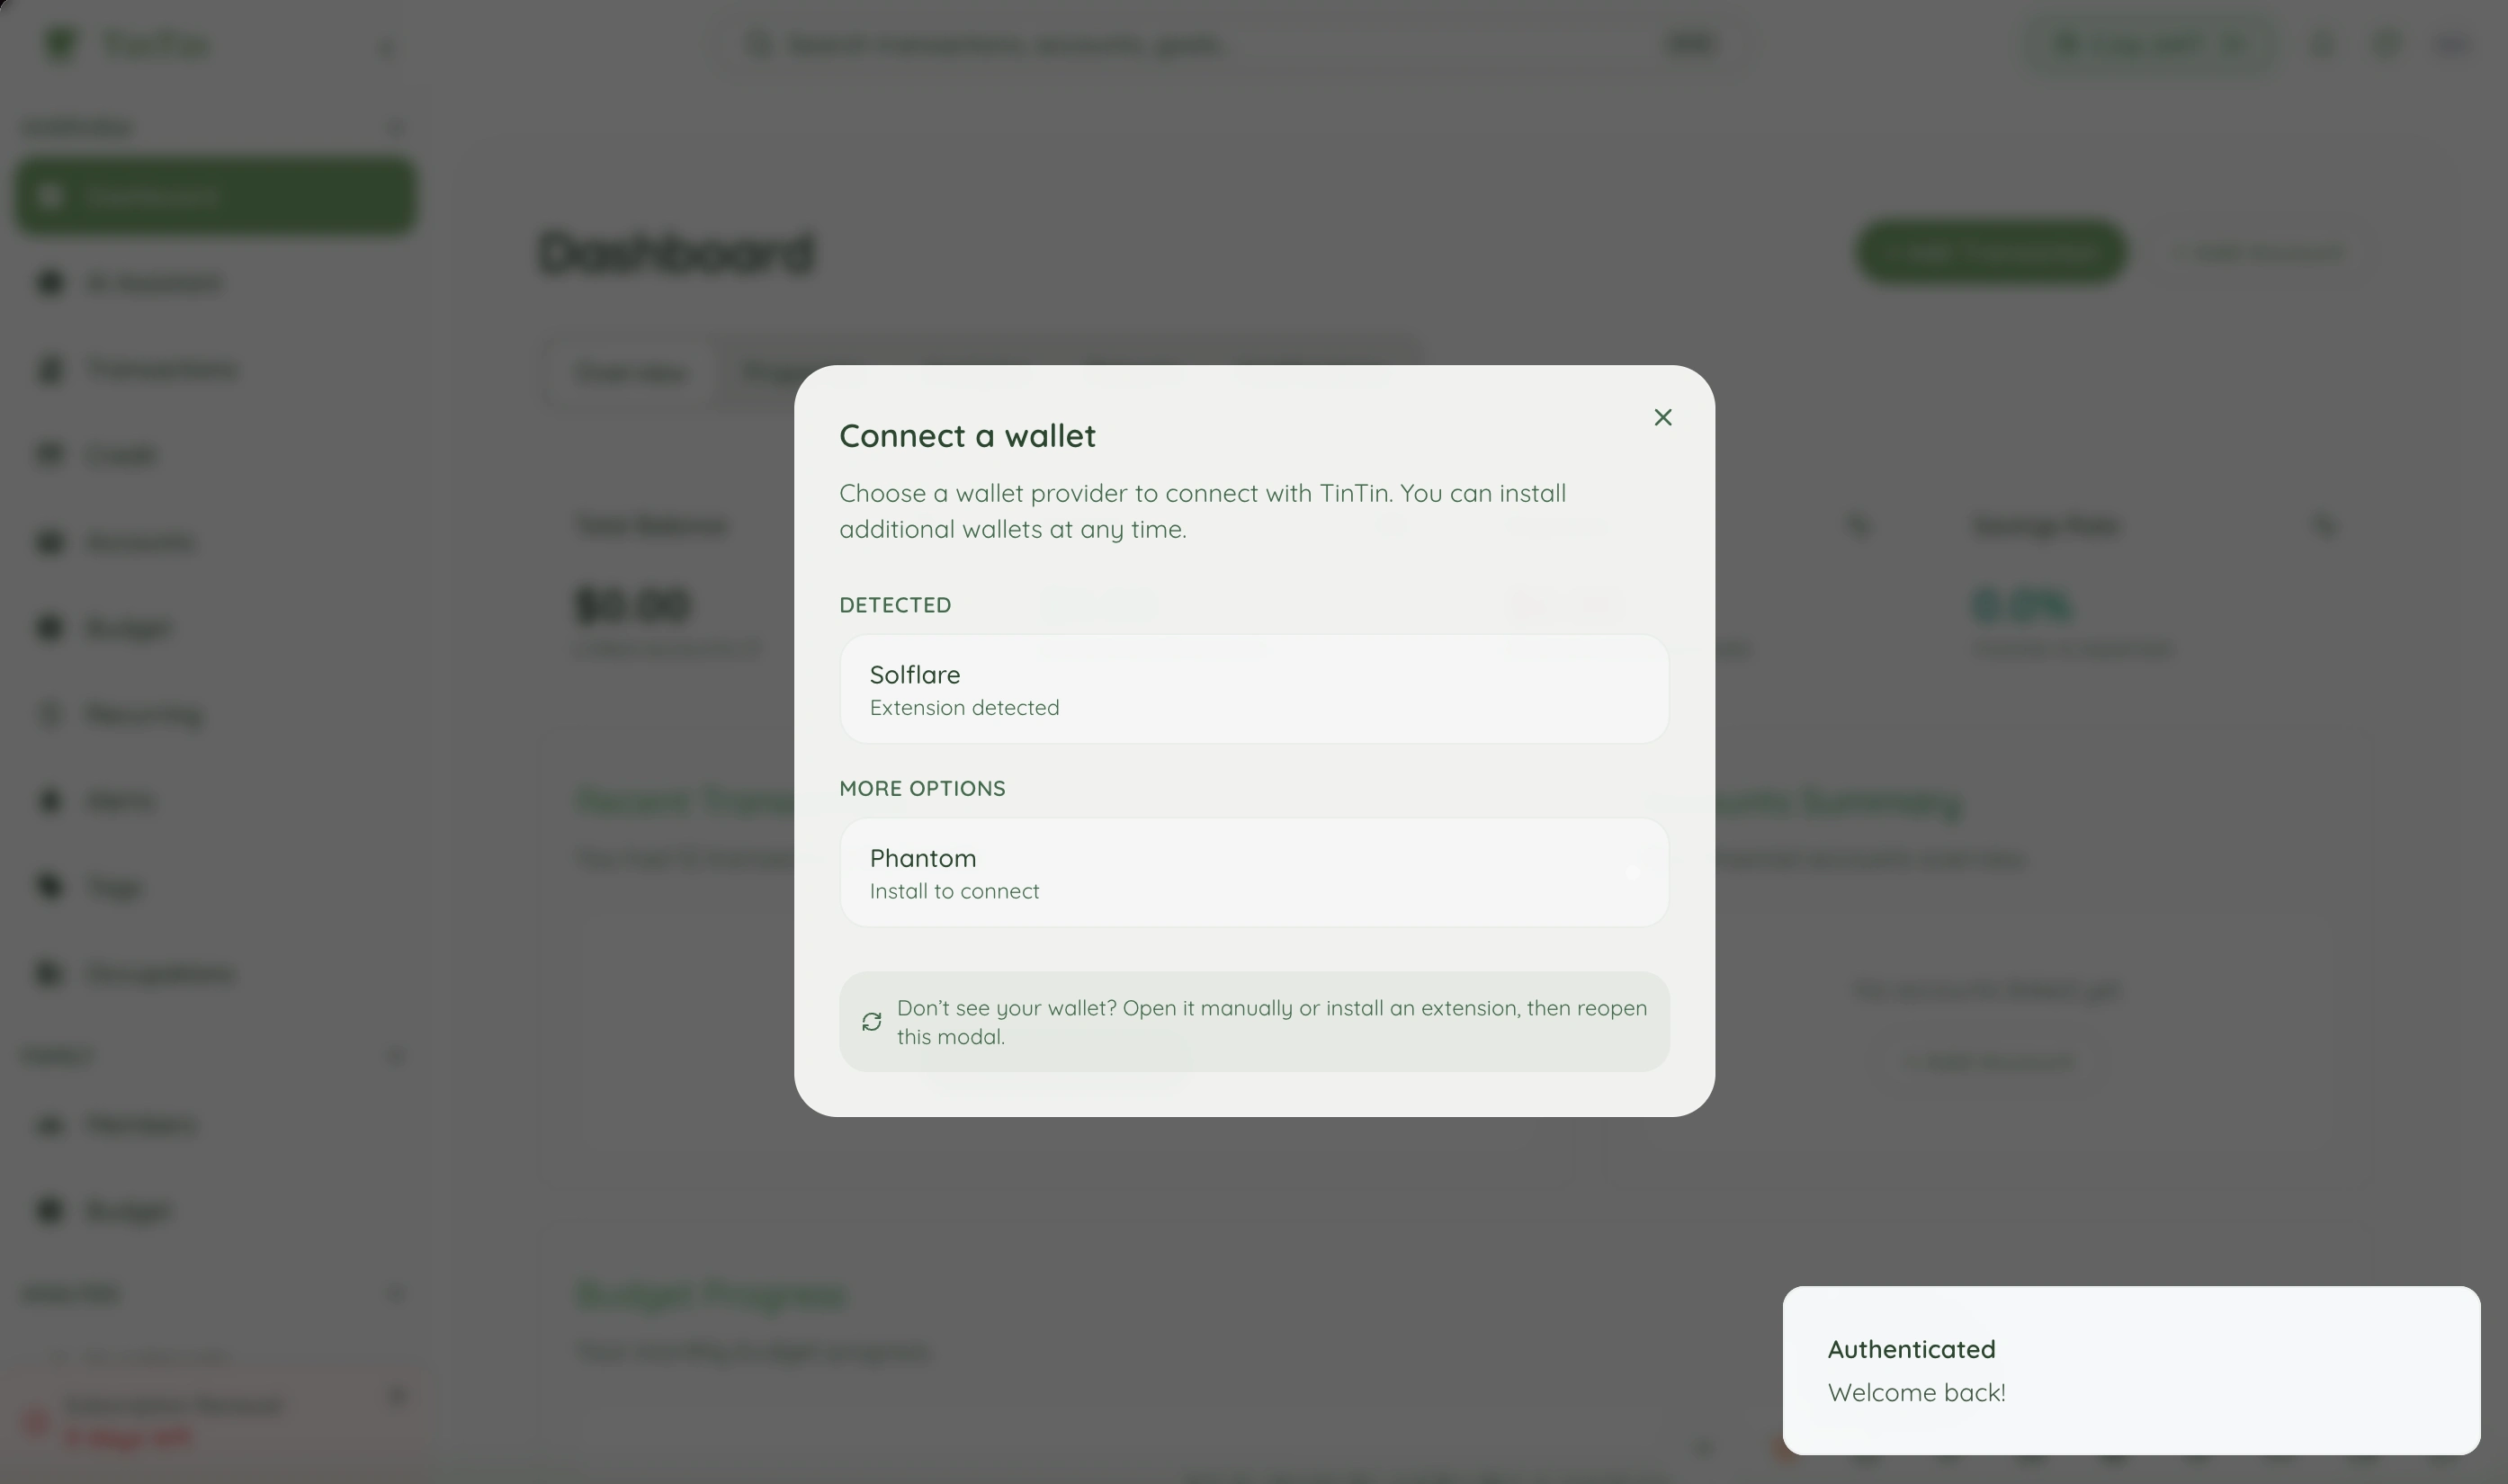Focus the search transactions input field
Viewport: 2508px width, 1484px height.
[1200, 45]
